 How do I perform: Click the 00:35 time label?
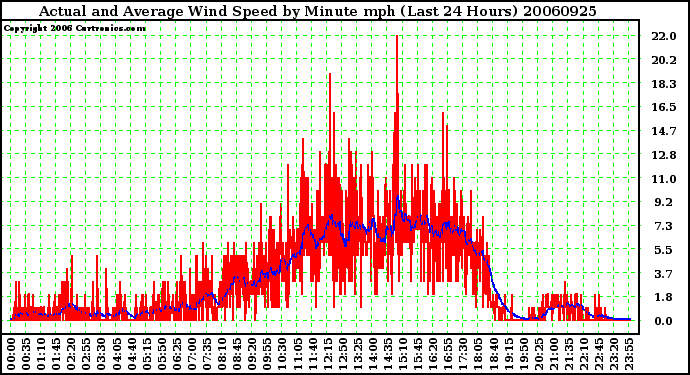[x=26, y=354]
